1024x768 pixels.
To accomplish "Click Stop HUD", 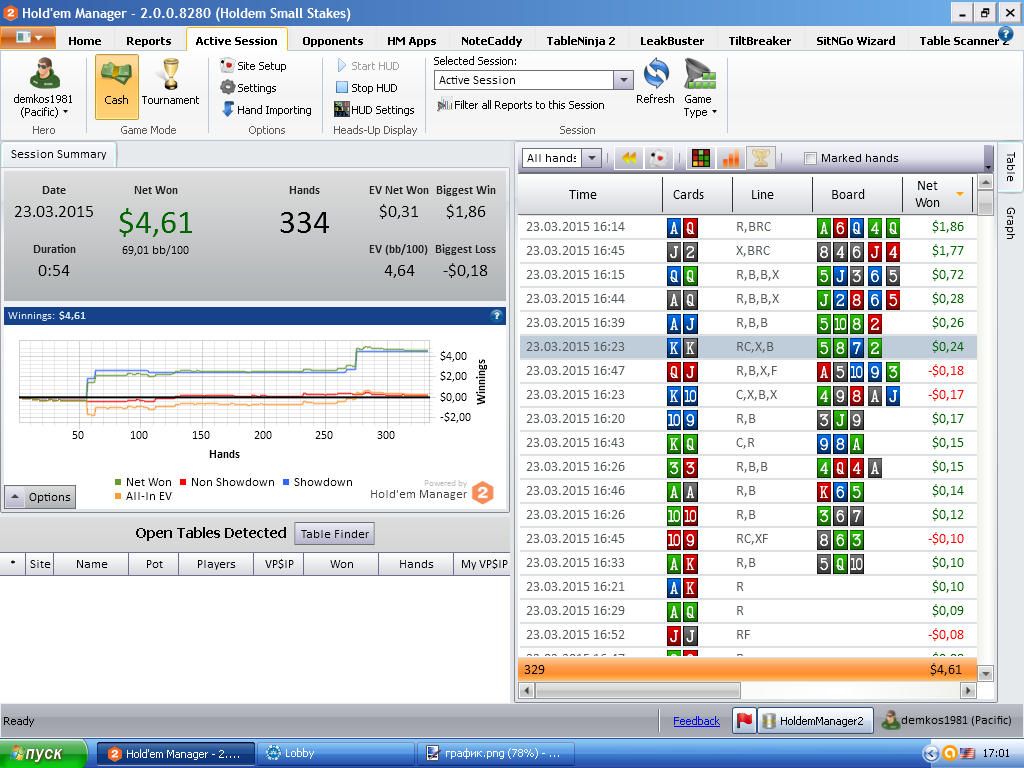I will [x=366, y=88].
